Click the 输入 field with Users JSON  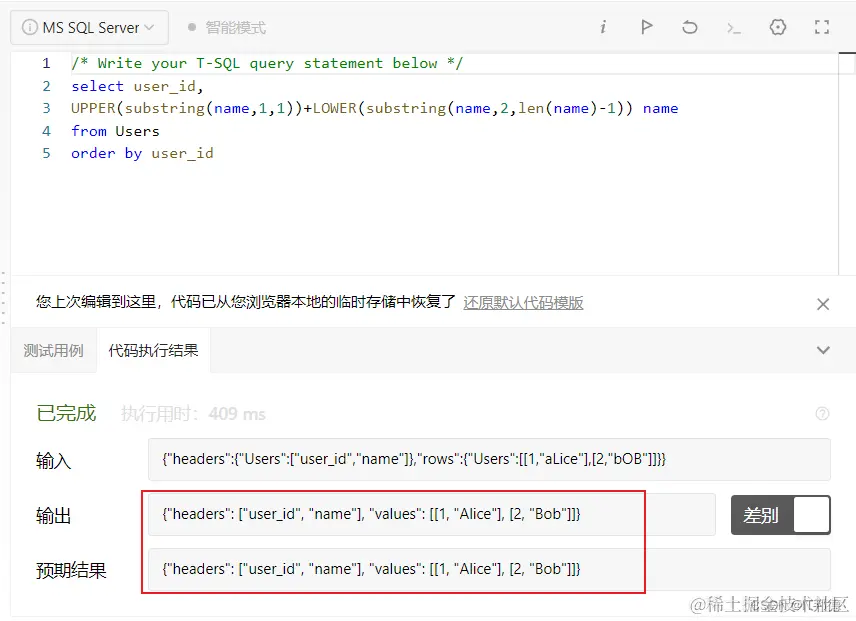pos(489,459)
